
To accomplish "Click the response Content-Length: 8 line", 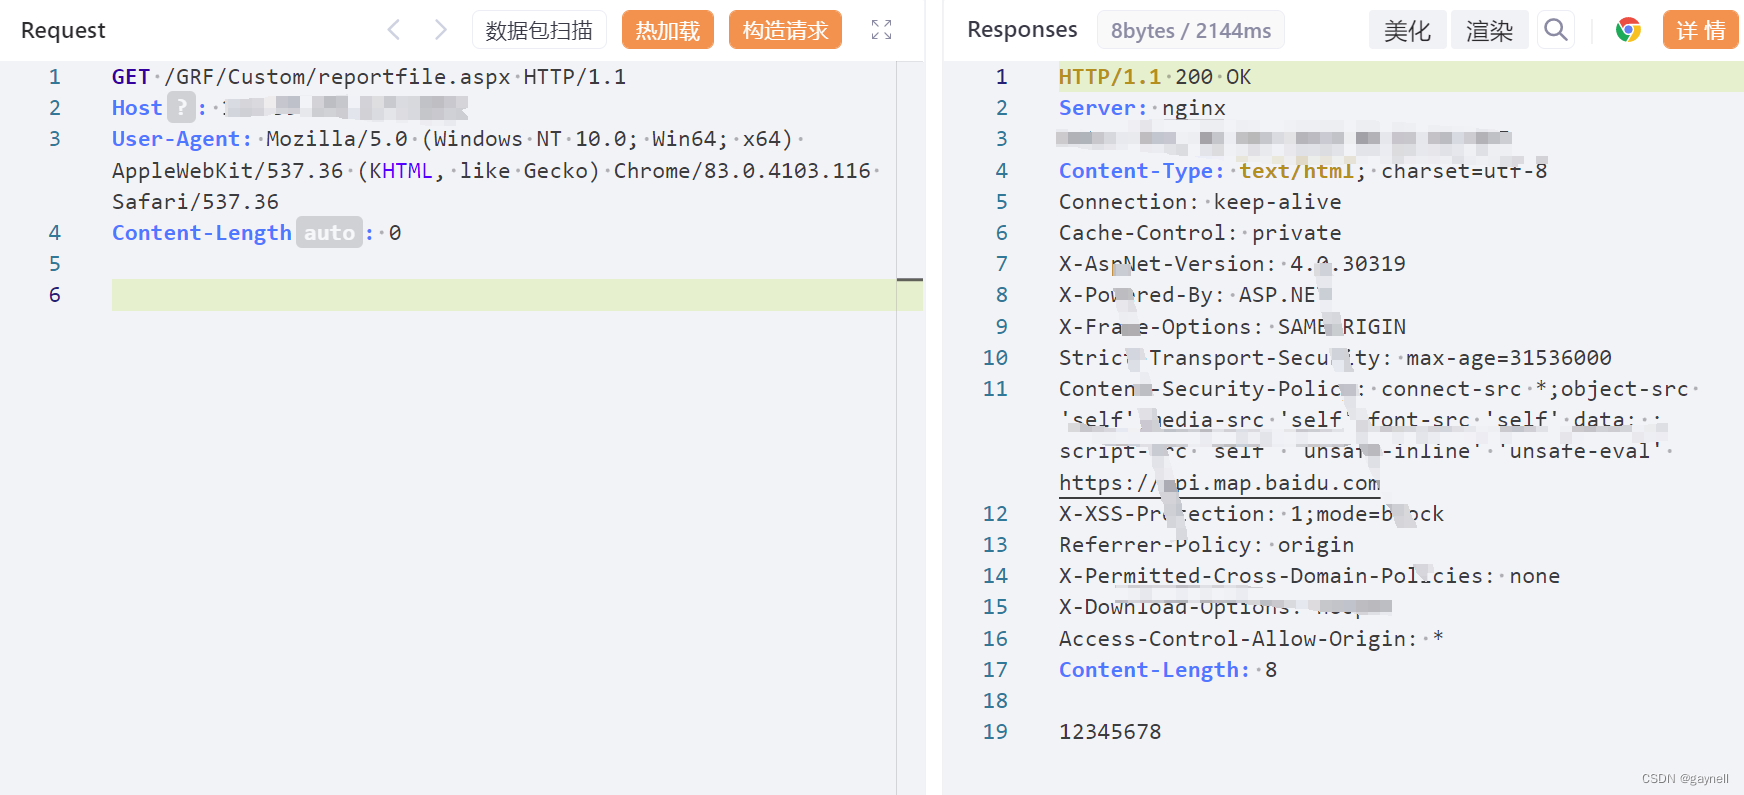I will click(x=1168, y=669).
